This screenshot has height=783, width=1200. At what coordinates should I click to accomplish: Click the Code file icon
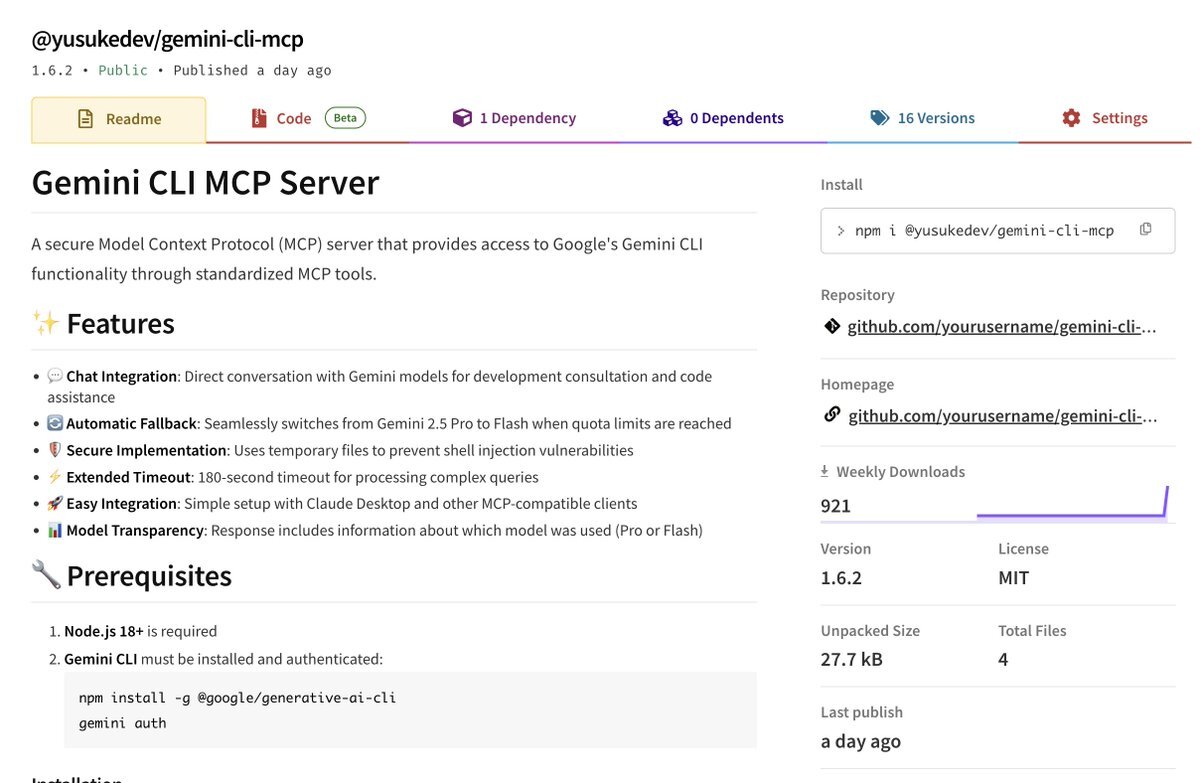(x=259, y=118)
